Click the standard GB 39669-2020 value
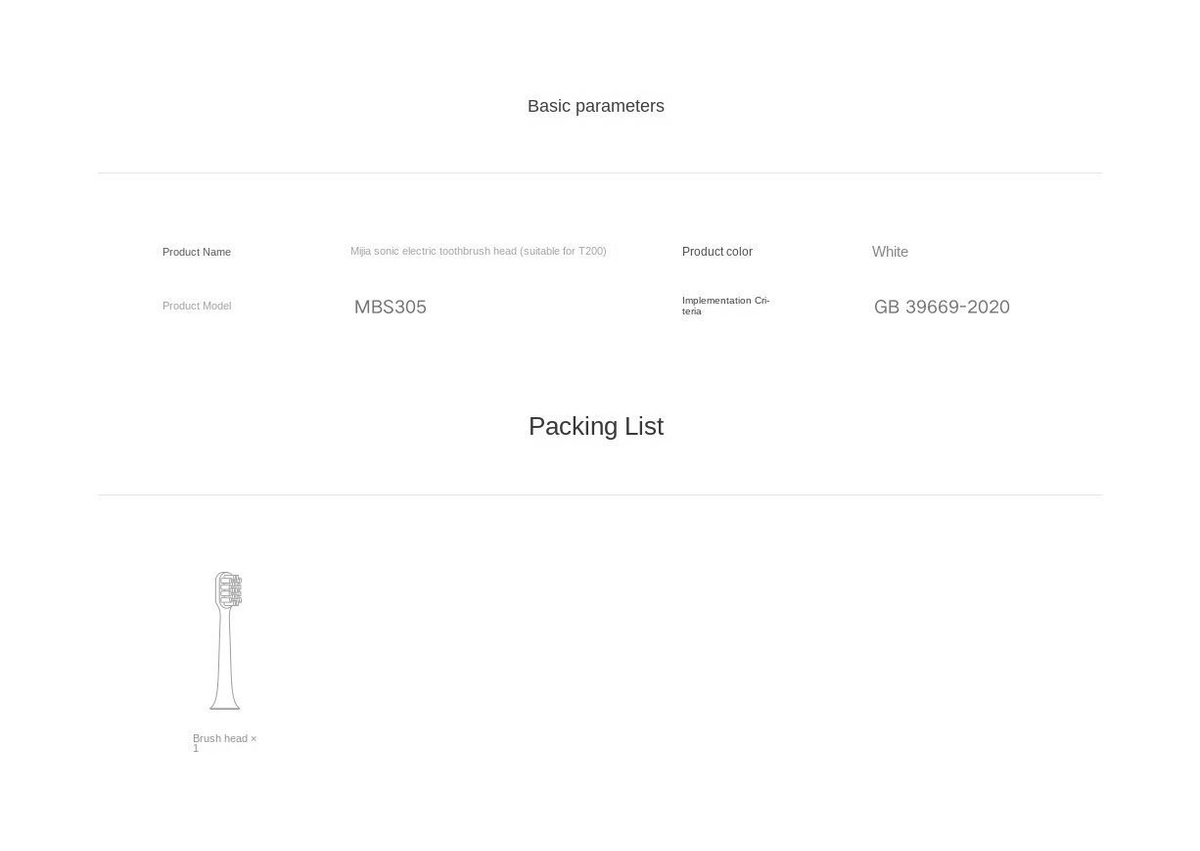This screenshot has height=851, width=1200. point(942,307)
